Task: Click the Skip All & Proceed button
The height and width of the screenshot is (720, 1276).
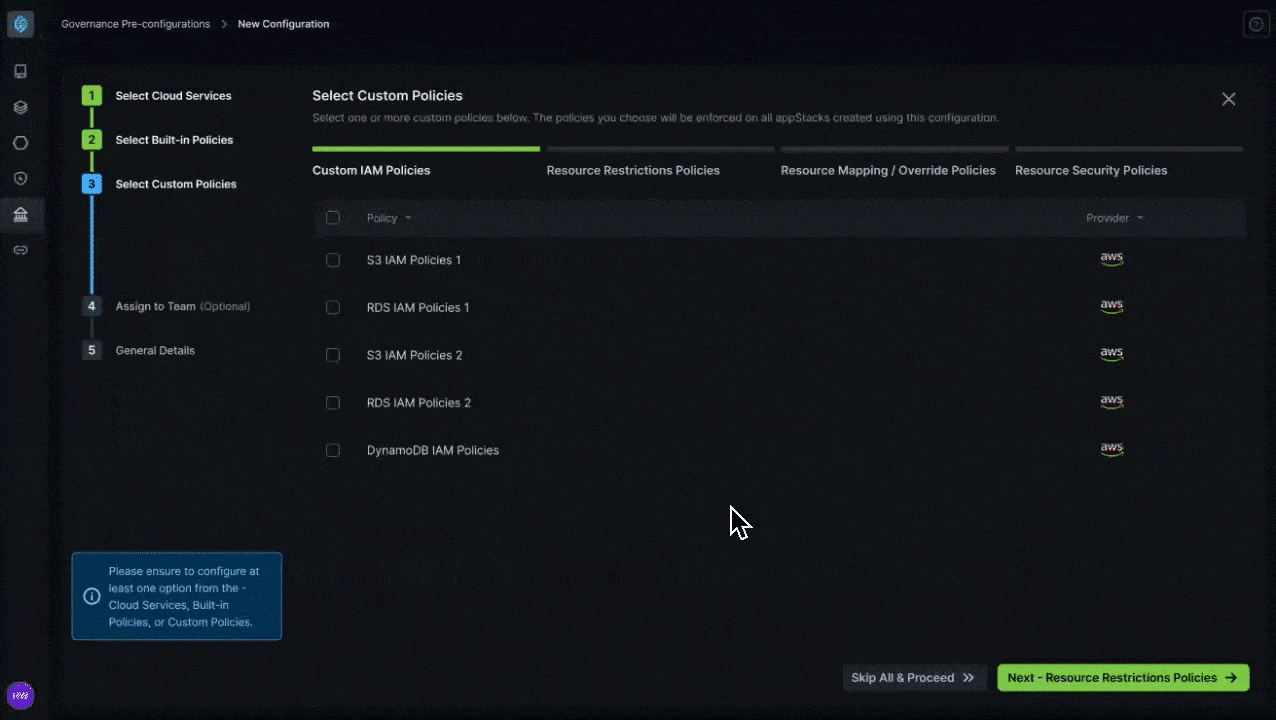Action: 912,677
